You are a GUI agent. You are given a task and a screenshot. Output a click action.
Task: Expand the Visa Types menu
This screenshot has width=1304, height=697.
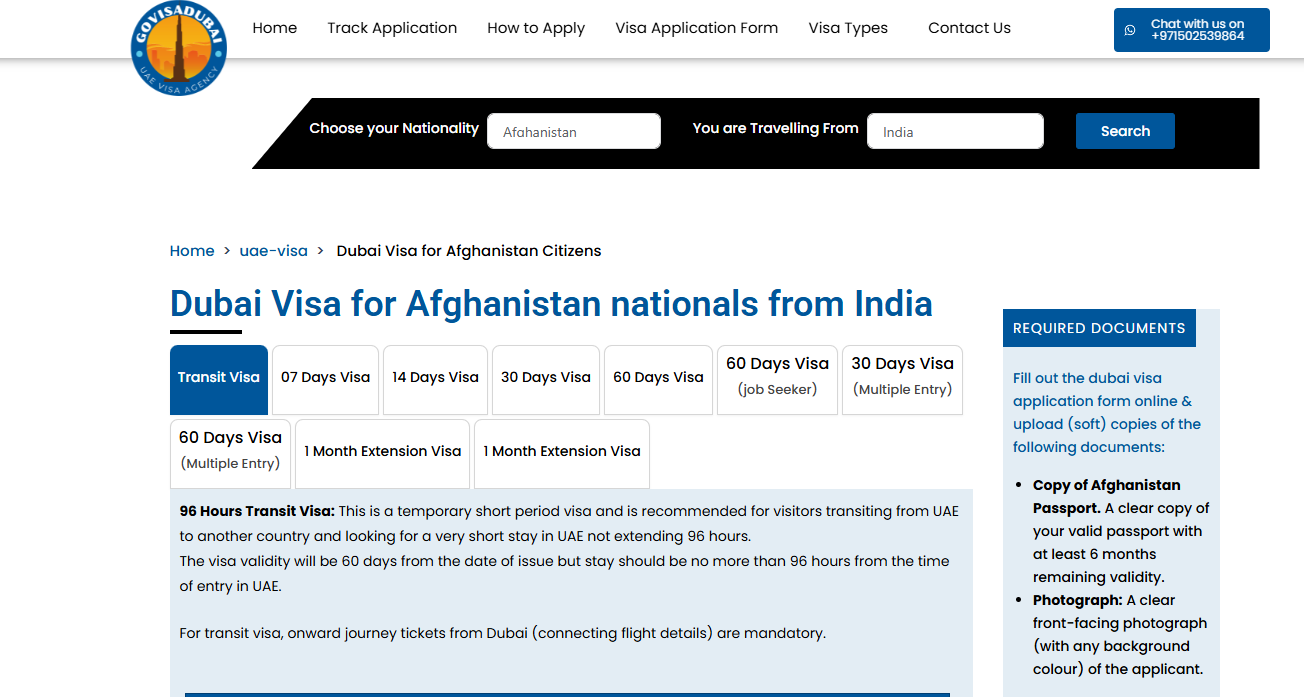tap(847, 28)
